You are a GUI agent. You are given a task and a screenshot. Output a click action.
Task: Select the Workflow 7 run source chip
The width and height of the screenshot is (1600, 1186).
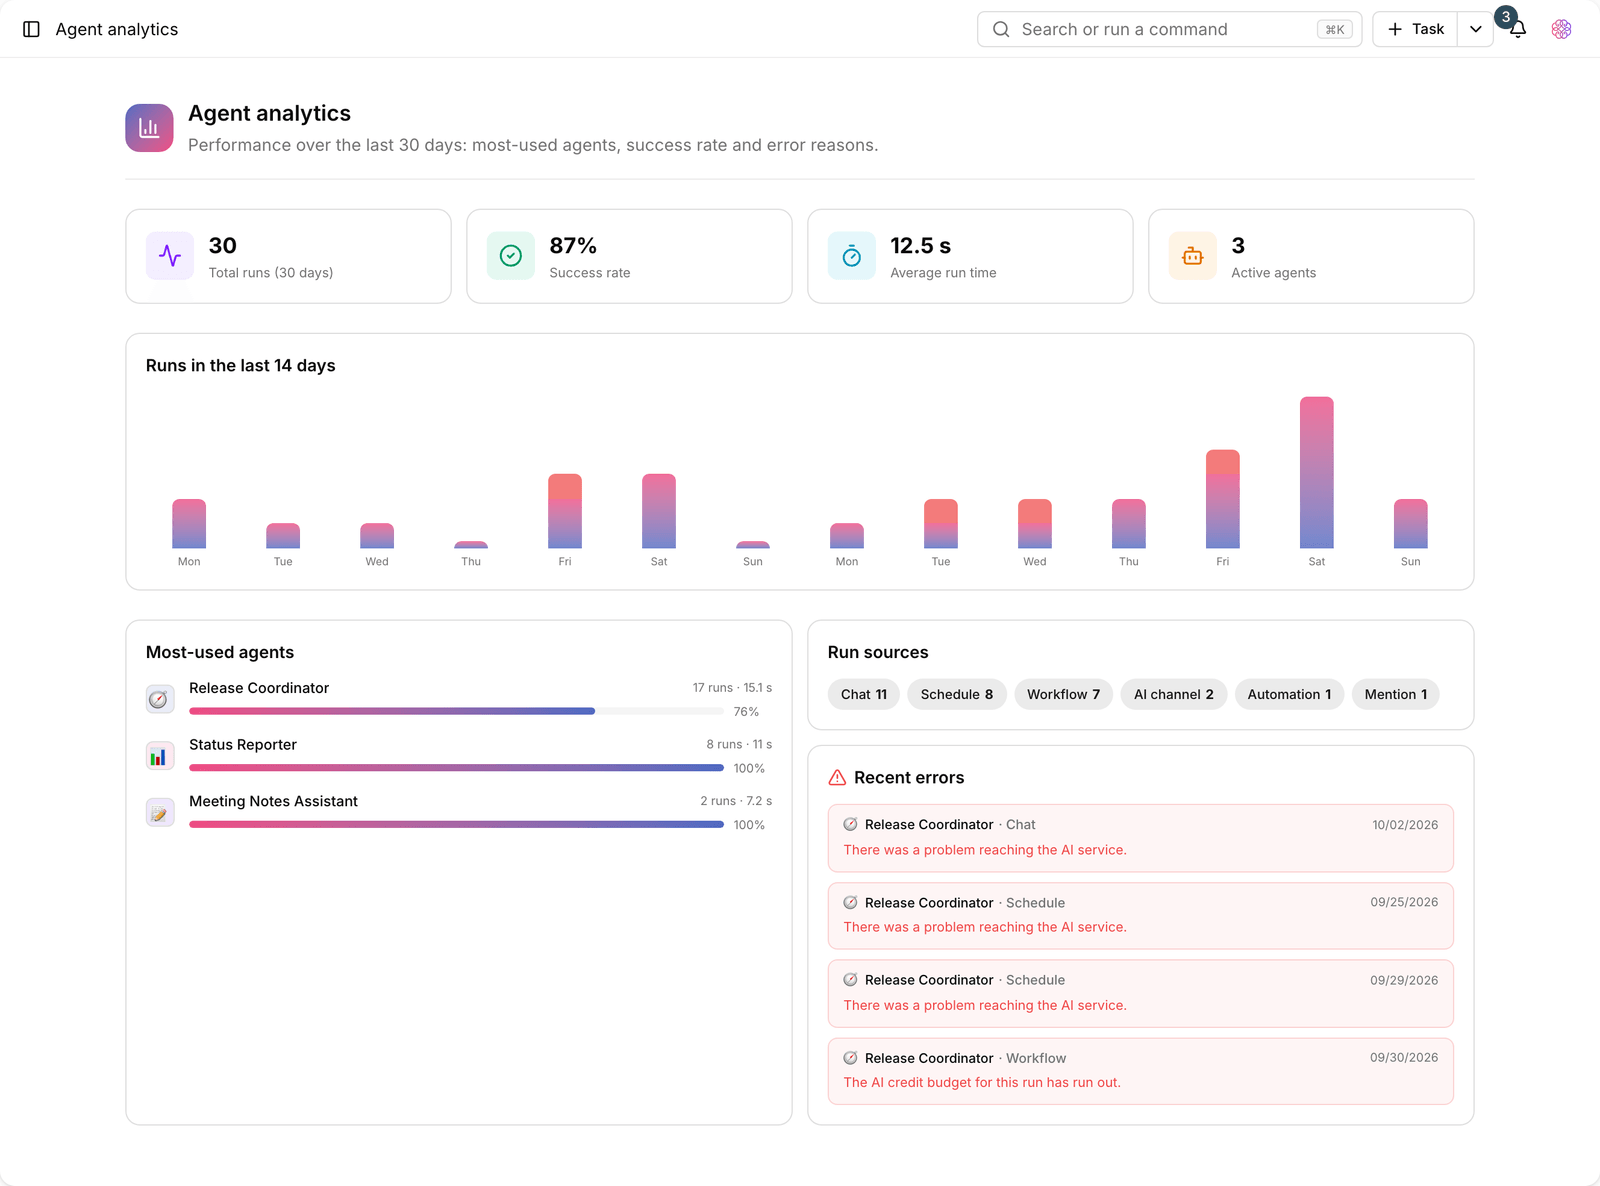(x=1064, y=695)
